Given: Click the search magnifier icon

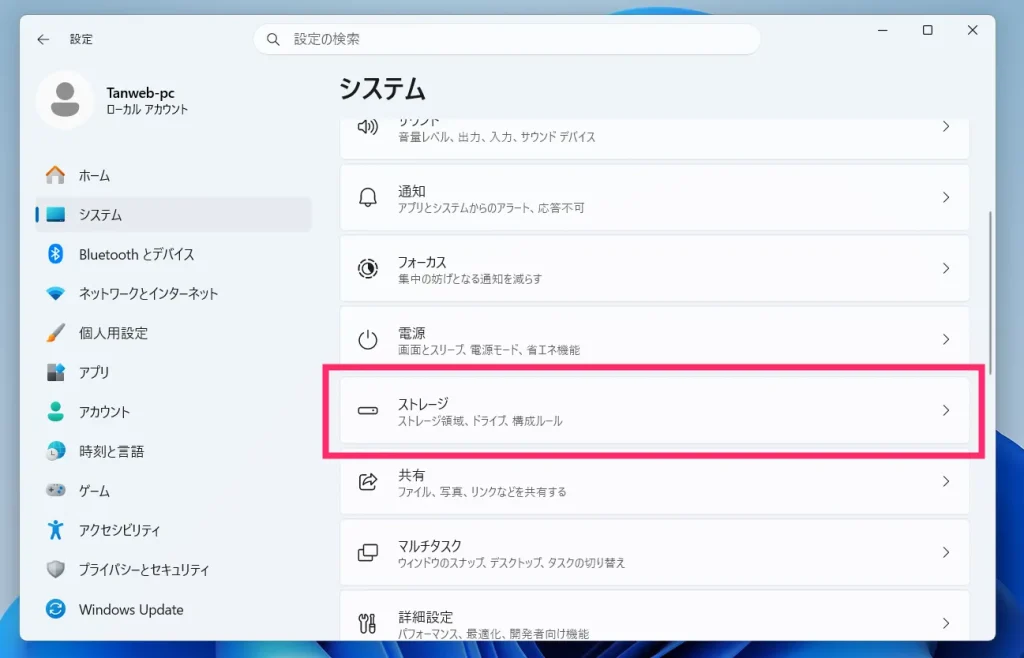Looking at the screenshot, I should 273,40.
